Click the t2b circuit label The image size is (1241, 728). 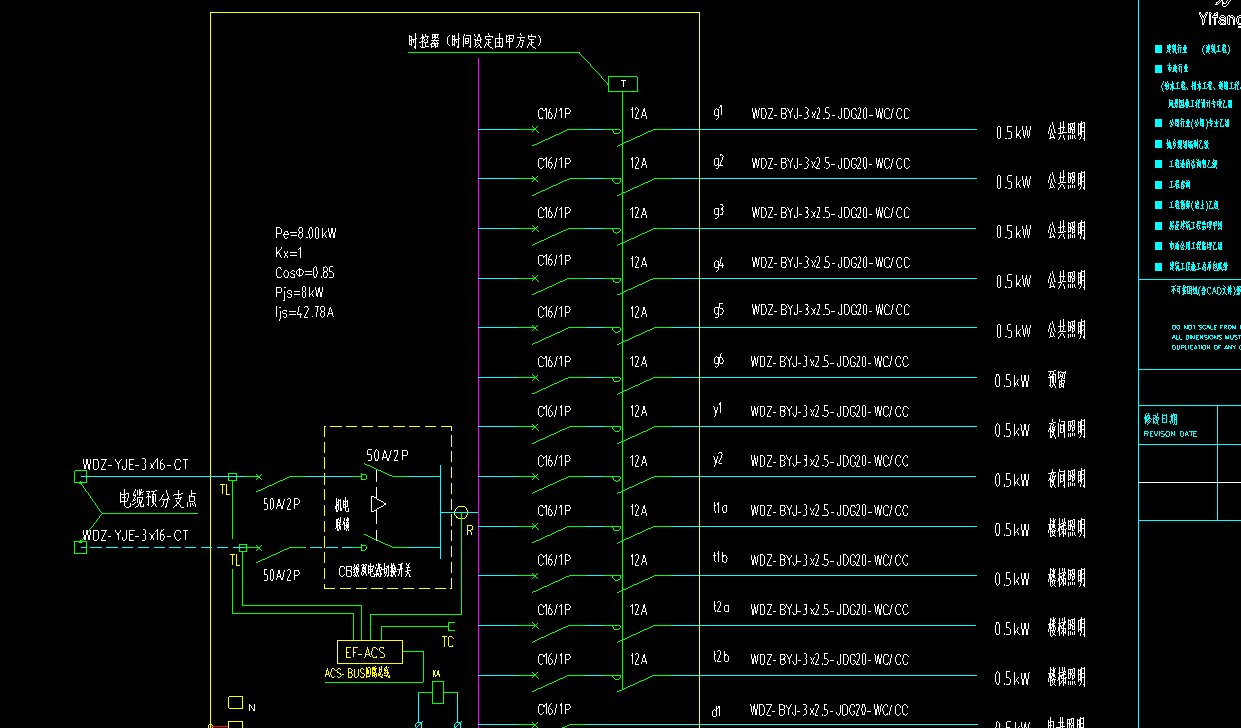click(721, 658)
